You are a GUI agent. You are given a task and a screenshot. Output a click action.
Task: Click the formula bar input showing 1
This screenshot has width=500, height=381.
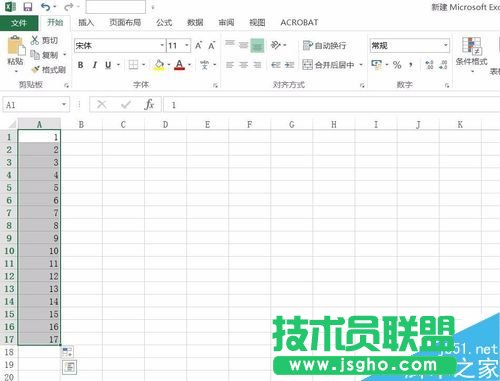pos(332,105)
